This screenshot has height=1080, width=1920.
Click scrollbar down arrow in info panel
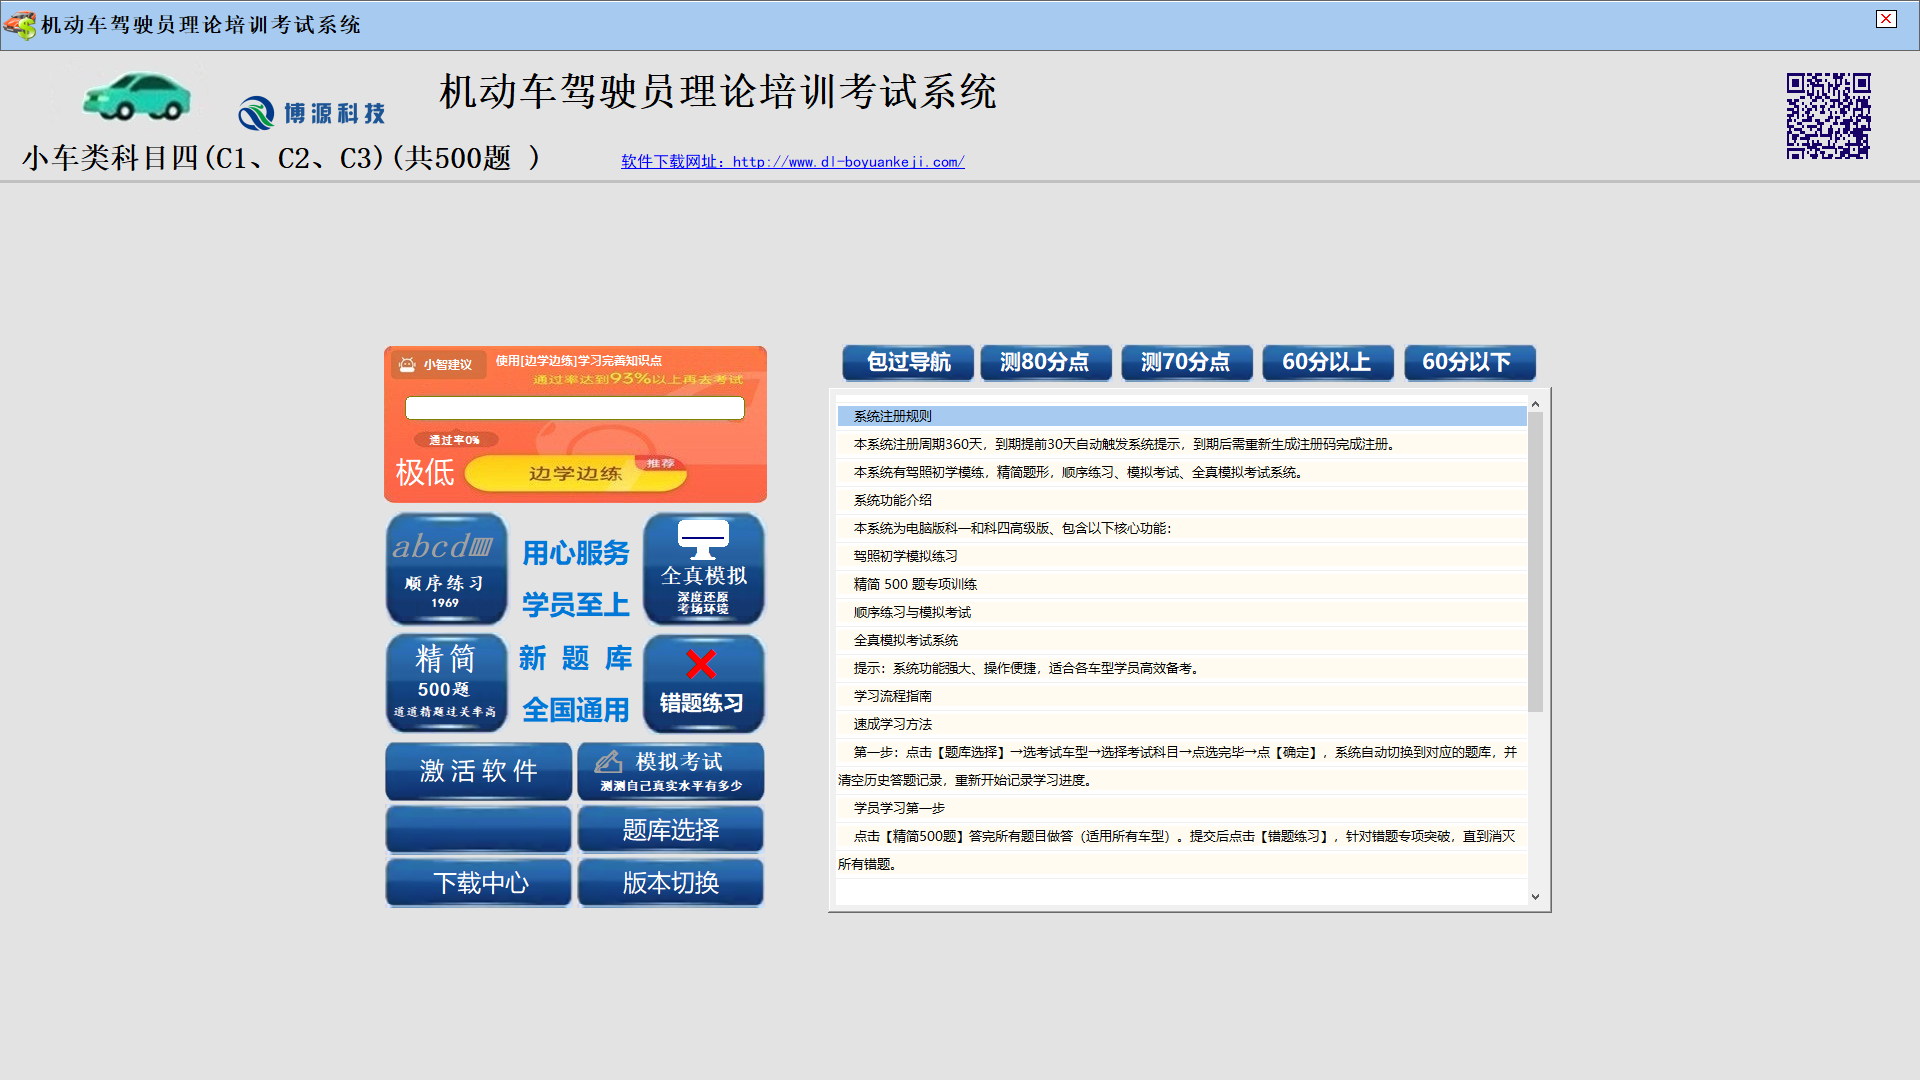(x=1535, y=897)
